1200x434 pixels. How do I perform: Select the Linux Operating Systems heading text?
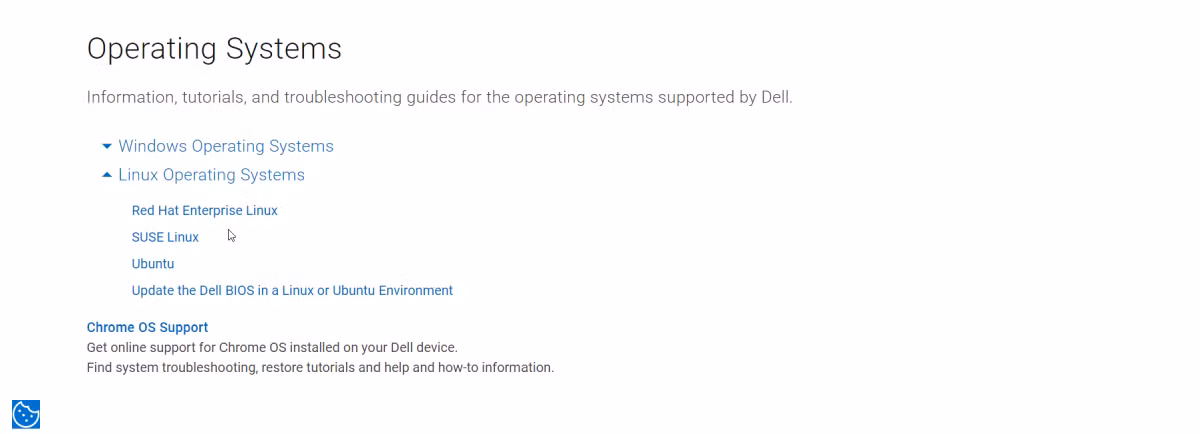pyautogui.click(x=211, y=175)
